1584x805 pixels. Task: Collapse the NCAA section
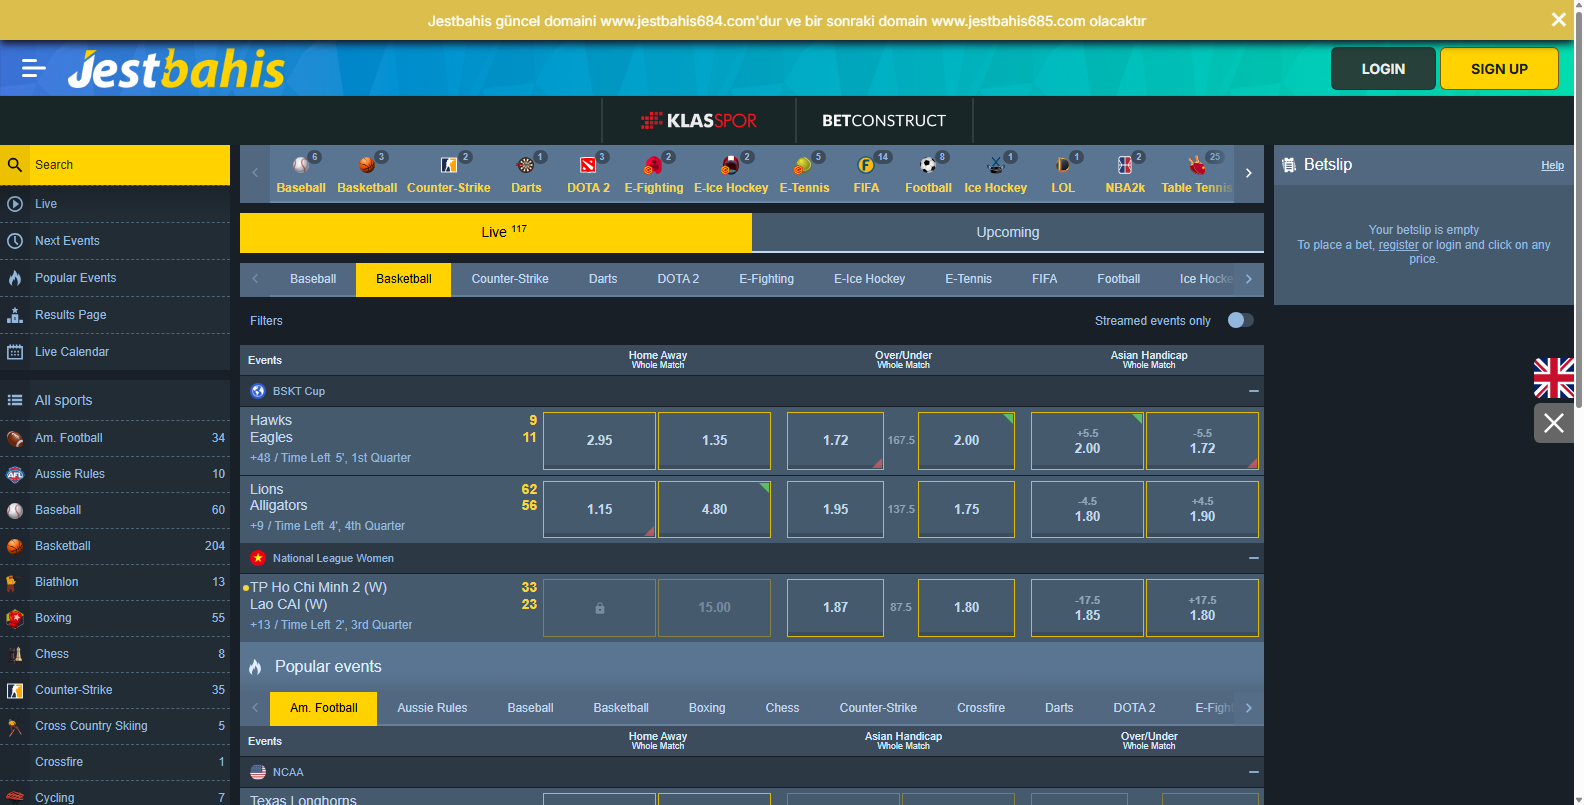point(1253,772)
